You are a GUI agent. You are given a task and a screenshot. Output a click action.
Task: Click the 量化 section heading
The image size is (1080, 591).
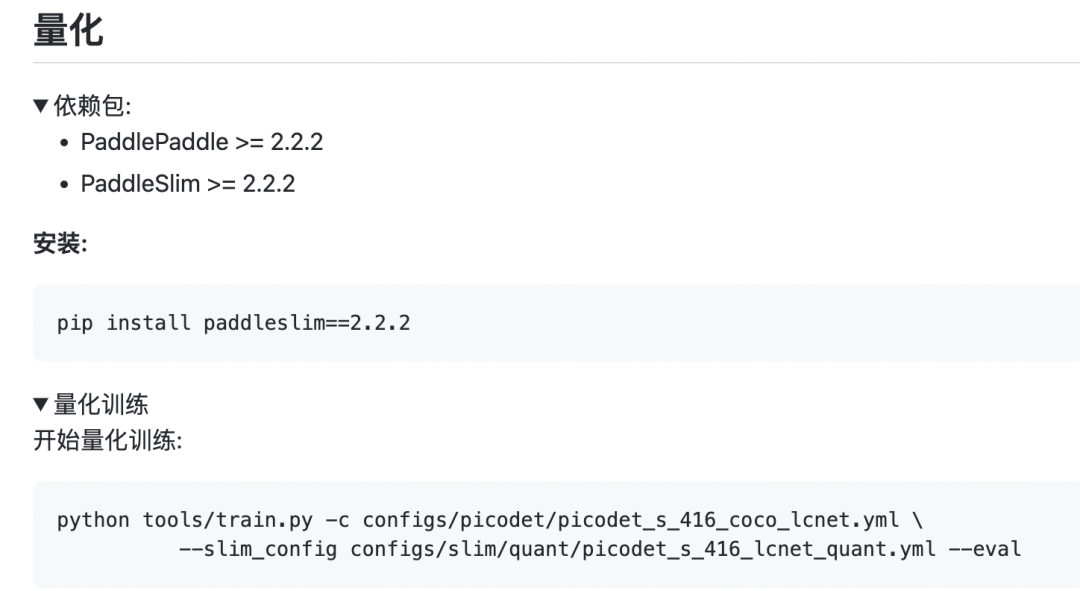68,31
